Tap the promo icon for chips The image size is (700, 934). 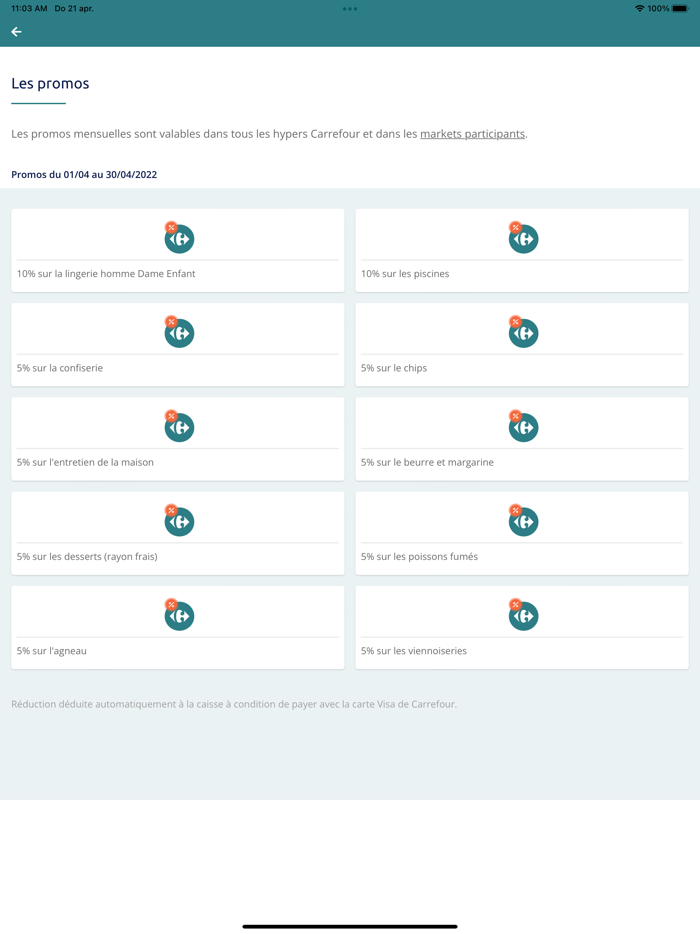[x=523, y=332]
